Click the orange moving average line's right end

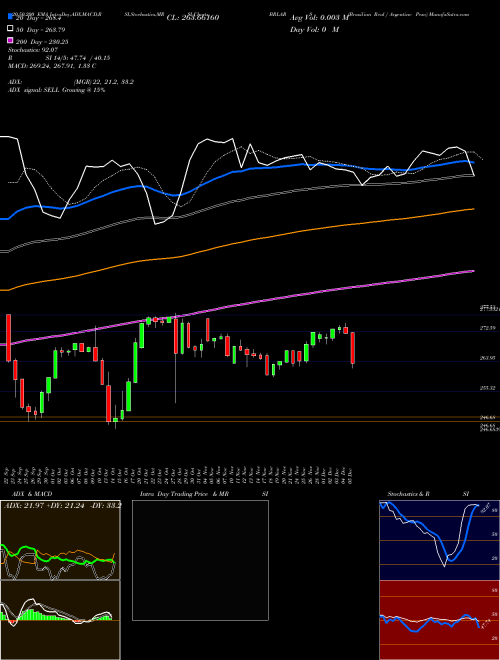coord(472,209)
